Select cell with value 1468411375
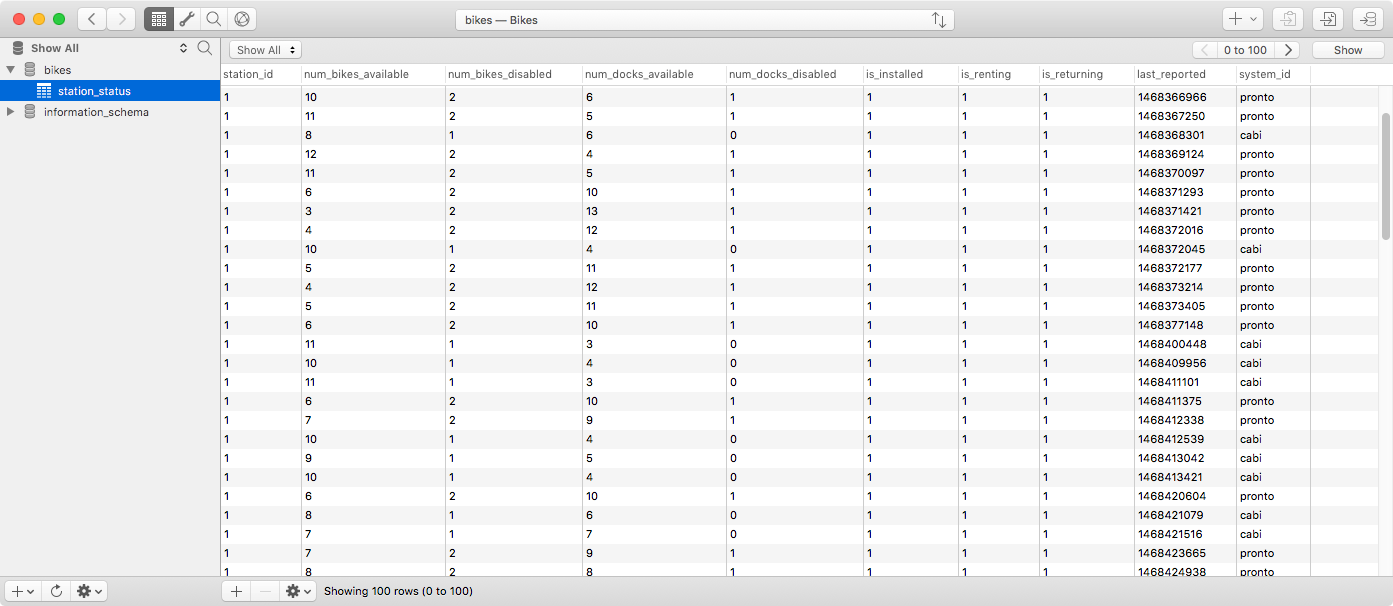Screen dimensions: 1393x606 pos(1185,401)
